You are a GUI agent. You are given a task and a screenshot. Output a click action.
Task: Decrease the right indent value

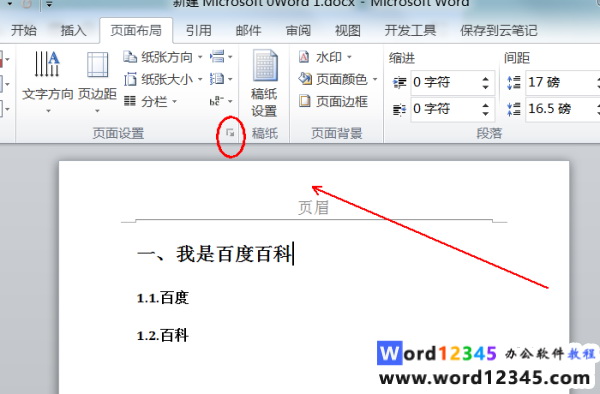pyautogui.click(x=485, y=113)
